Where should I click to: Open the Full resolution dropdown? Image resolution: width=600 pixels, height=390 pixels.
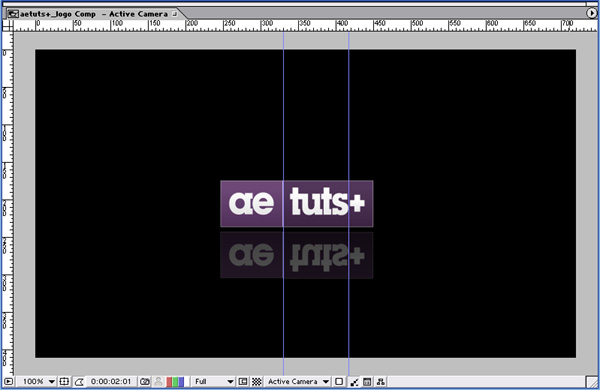tap(213, 382)
